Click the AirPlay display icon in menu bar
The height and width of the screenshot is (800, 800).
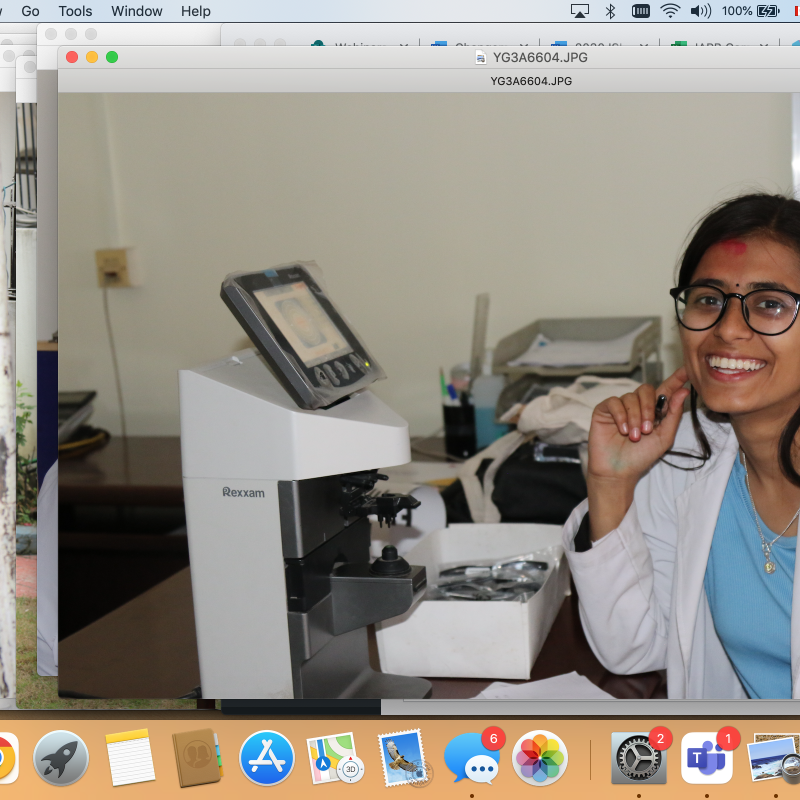pyautogui.click(x=580, y=11)
